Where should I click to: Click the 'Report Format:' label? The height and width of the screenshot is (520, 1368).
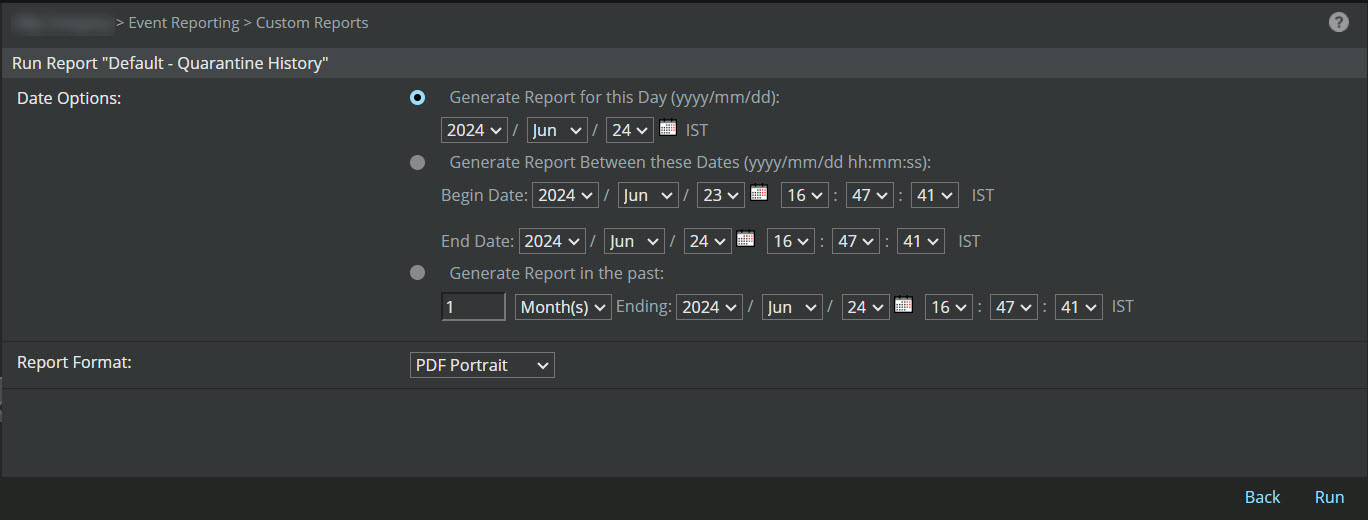click(x=74, y=362)
